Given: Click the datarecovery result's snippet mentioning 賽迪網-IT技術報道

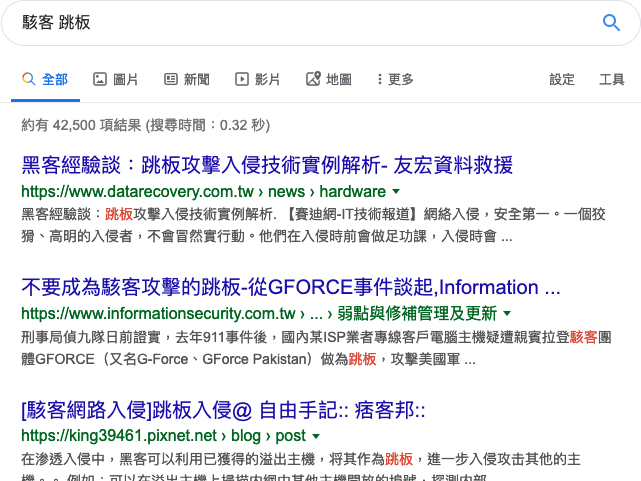Looking at the screenshot, I should [x=314, y=225].
